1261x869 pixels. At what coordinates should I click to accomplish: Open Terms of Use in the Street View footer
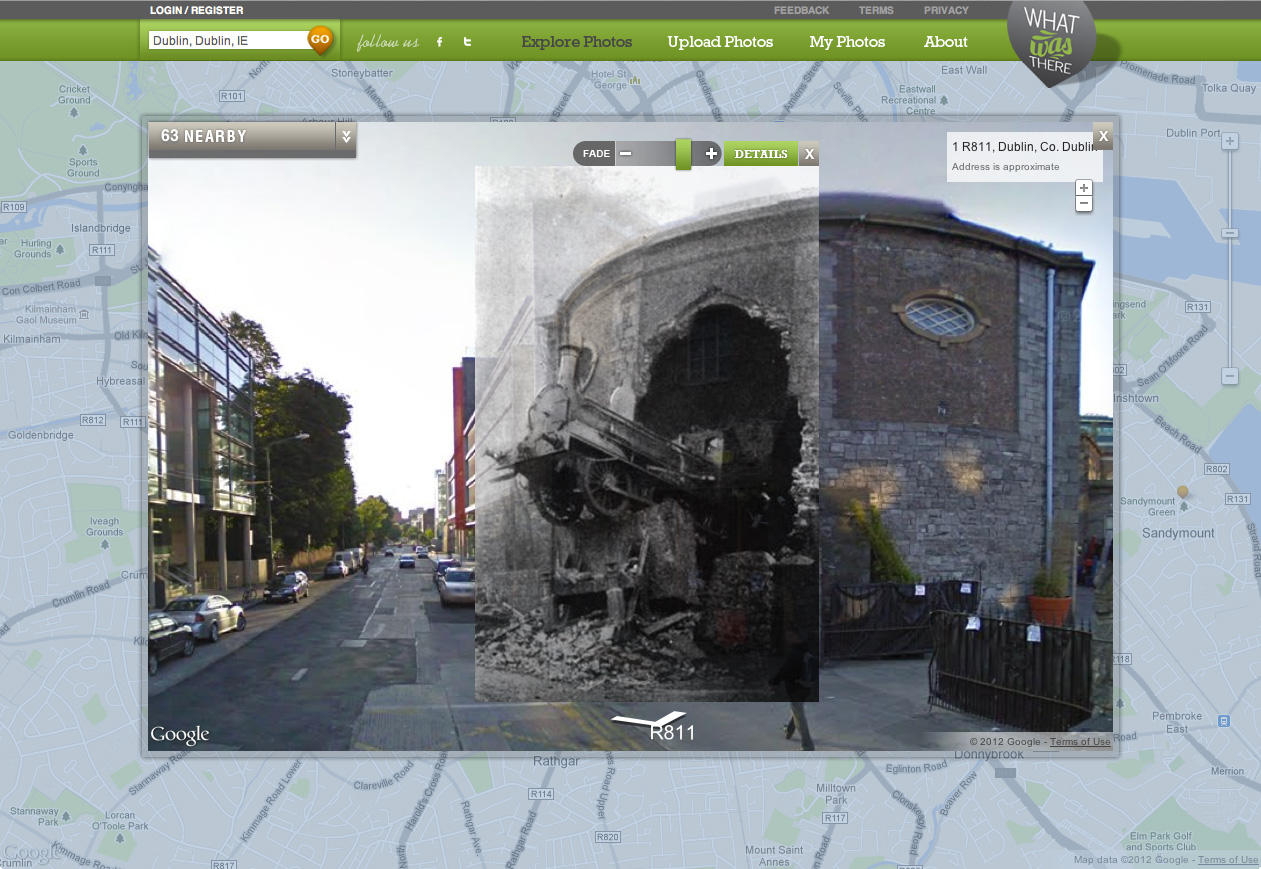1080,742
